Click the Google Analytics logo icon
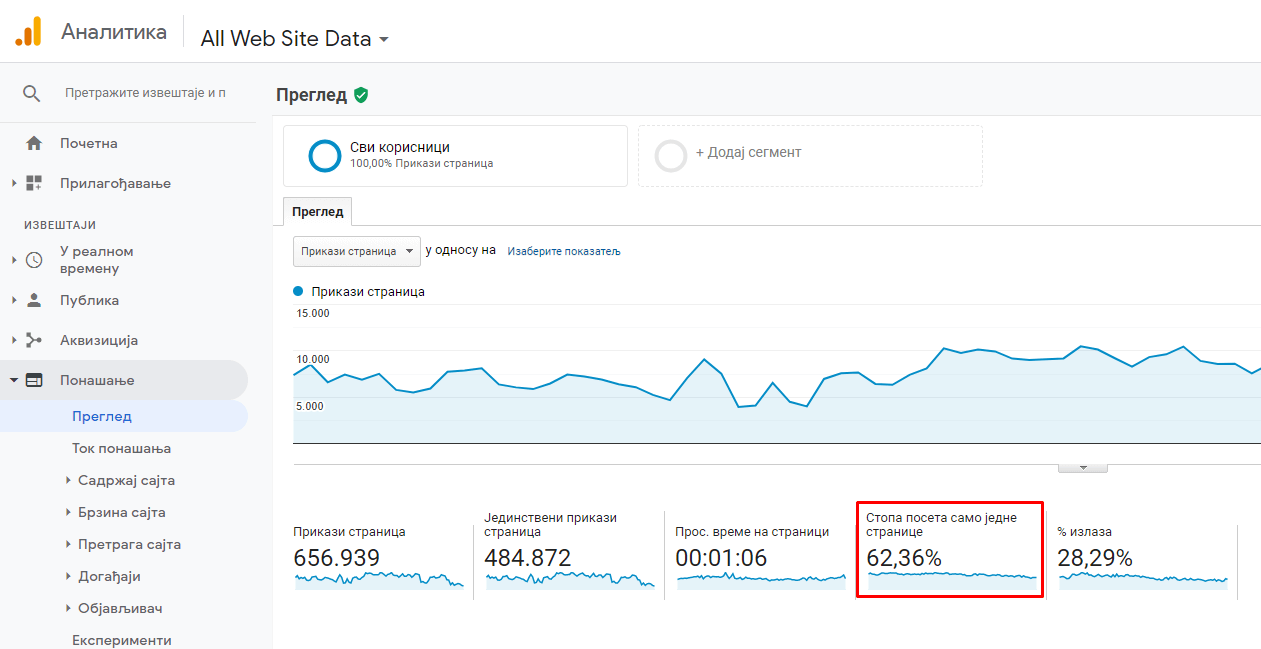The width and height of the screenshot is (1261, 649). (x=28, y=32)
